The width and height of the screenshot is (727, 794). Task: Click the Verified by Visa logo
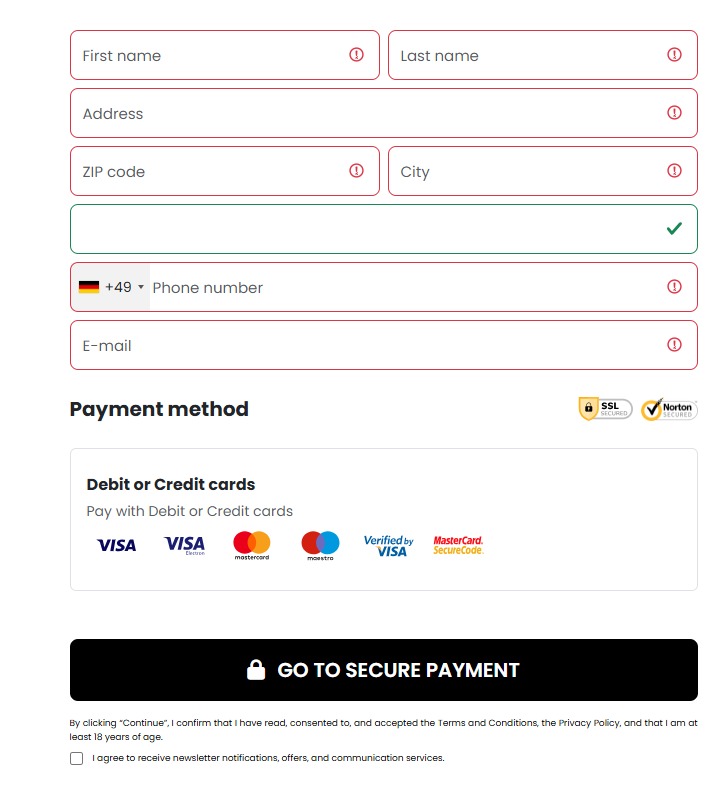(388, 545)
